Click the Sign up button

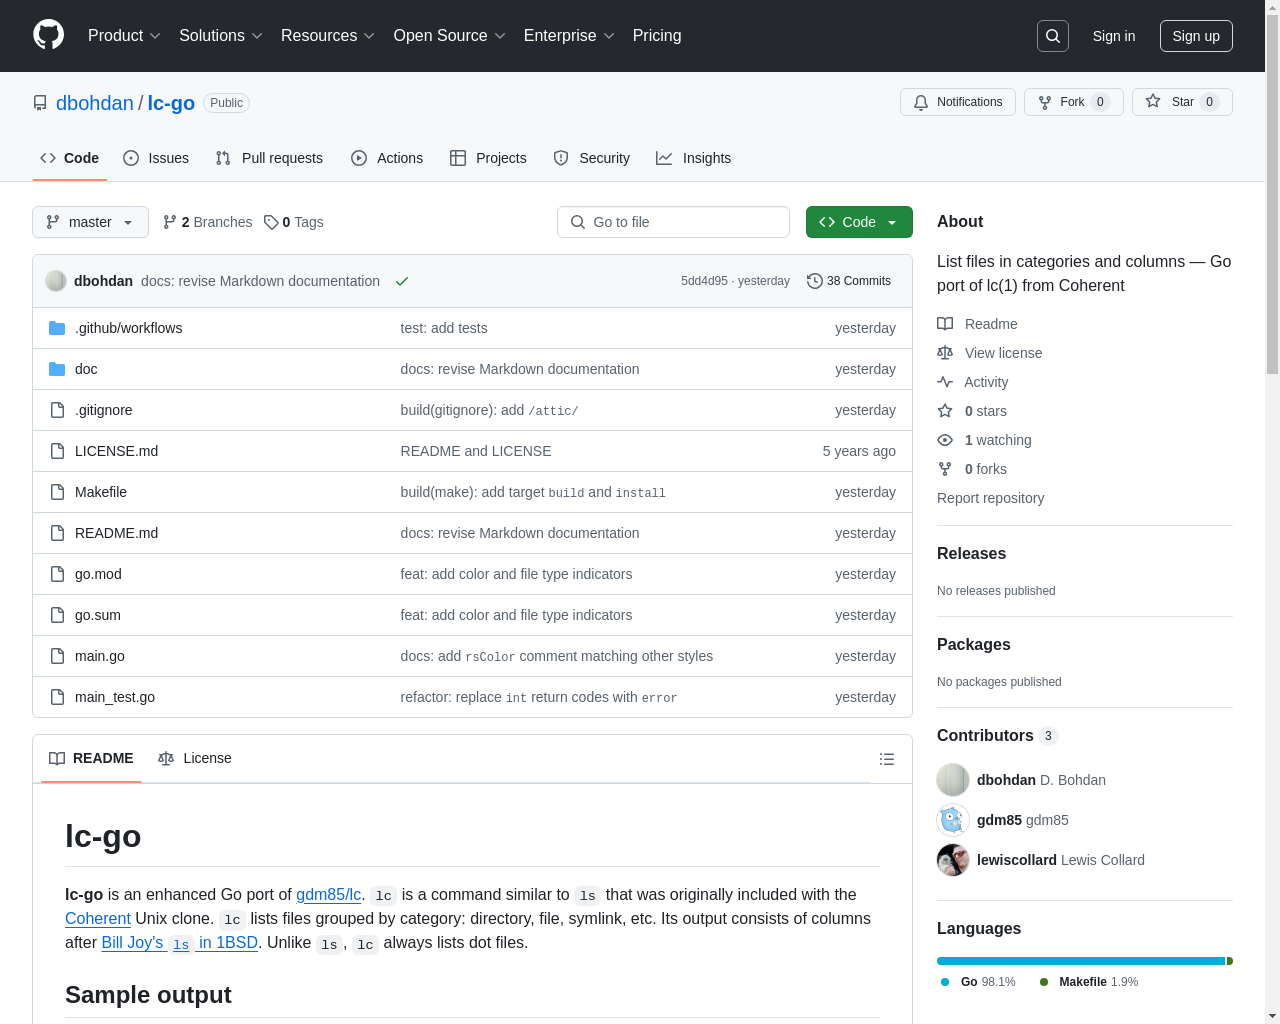click(1196, 36)
